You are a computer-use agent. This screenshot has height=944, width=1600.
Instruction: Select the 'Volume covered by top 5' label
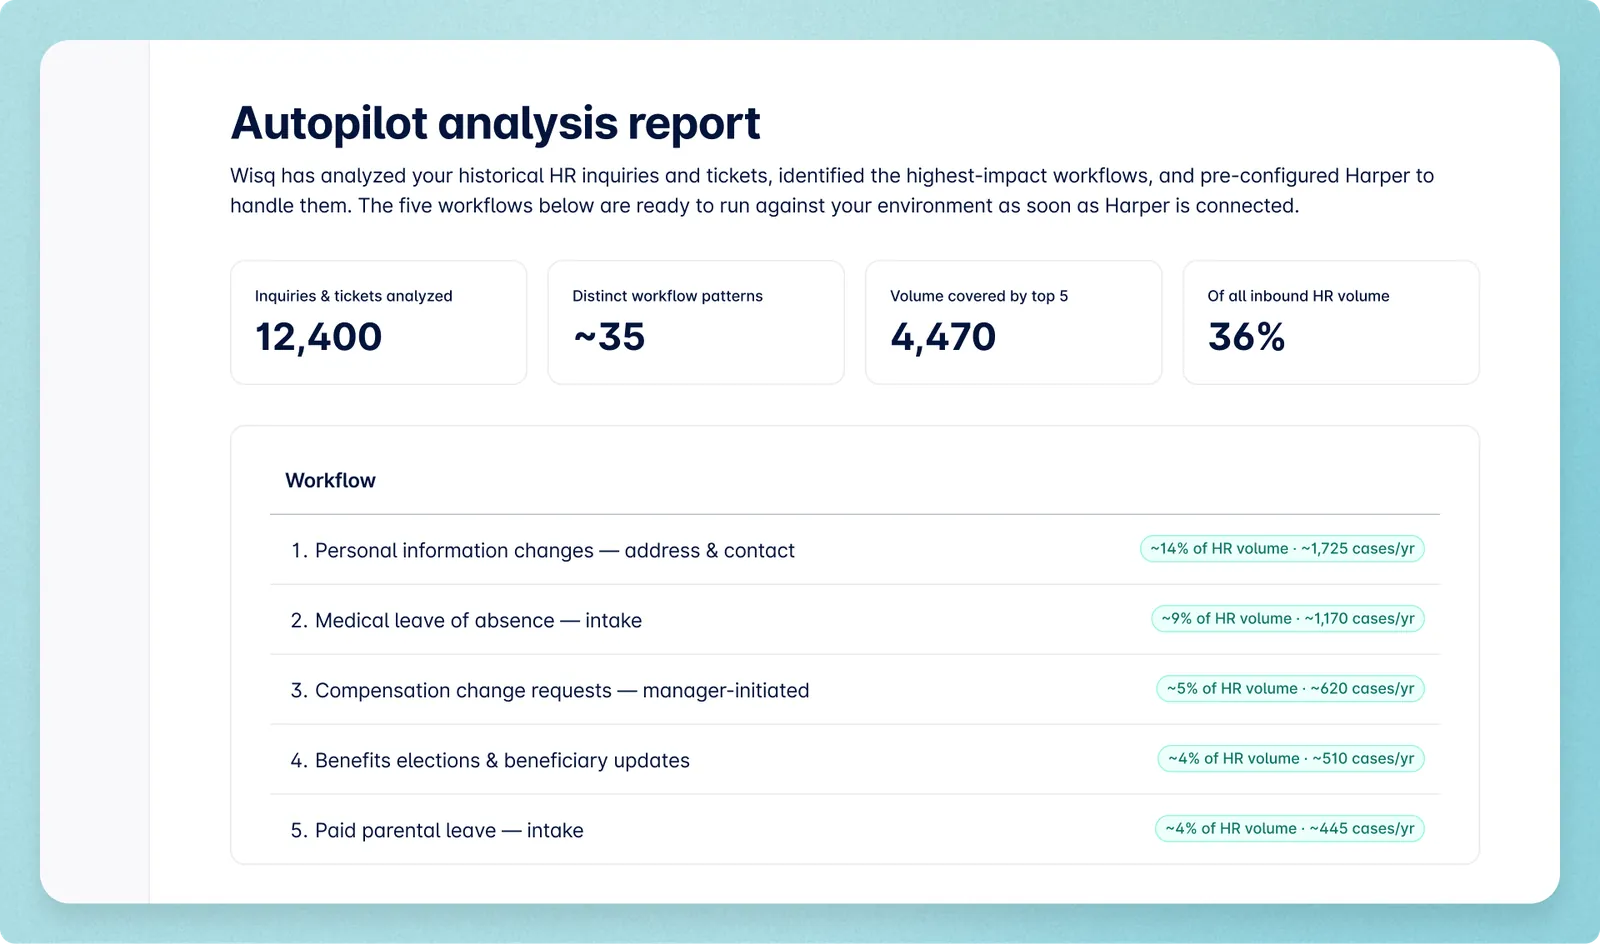(979, 296)
